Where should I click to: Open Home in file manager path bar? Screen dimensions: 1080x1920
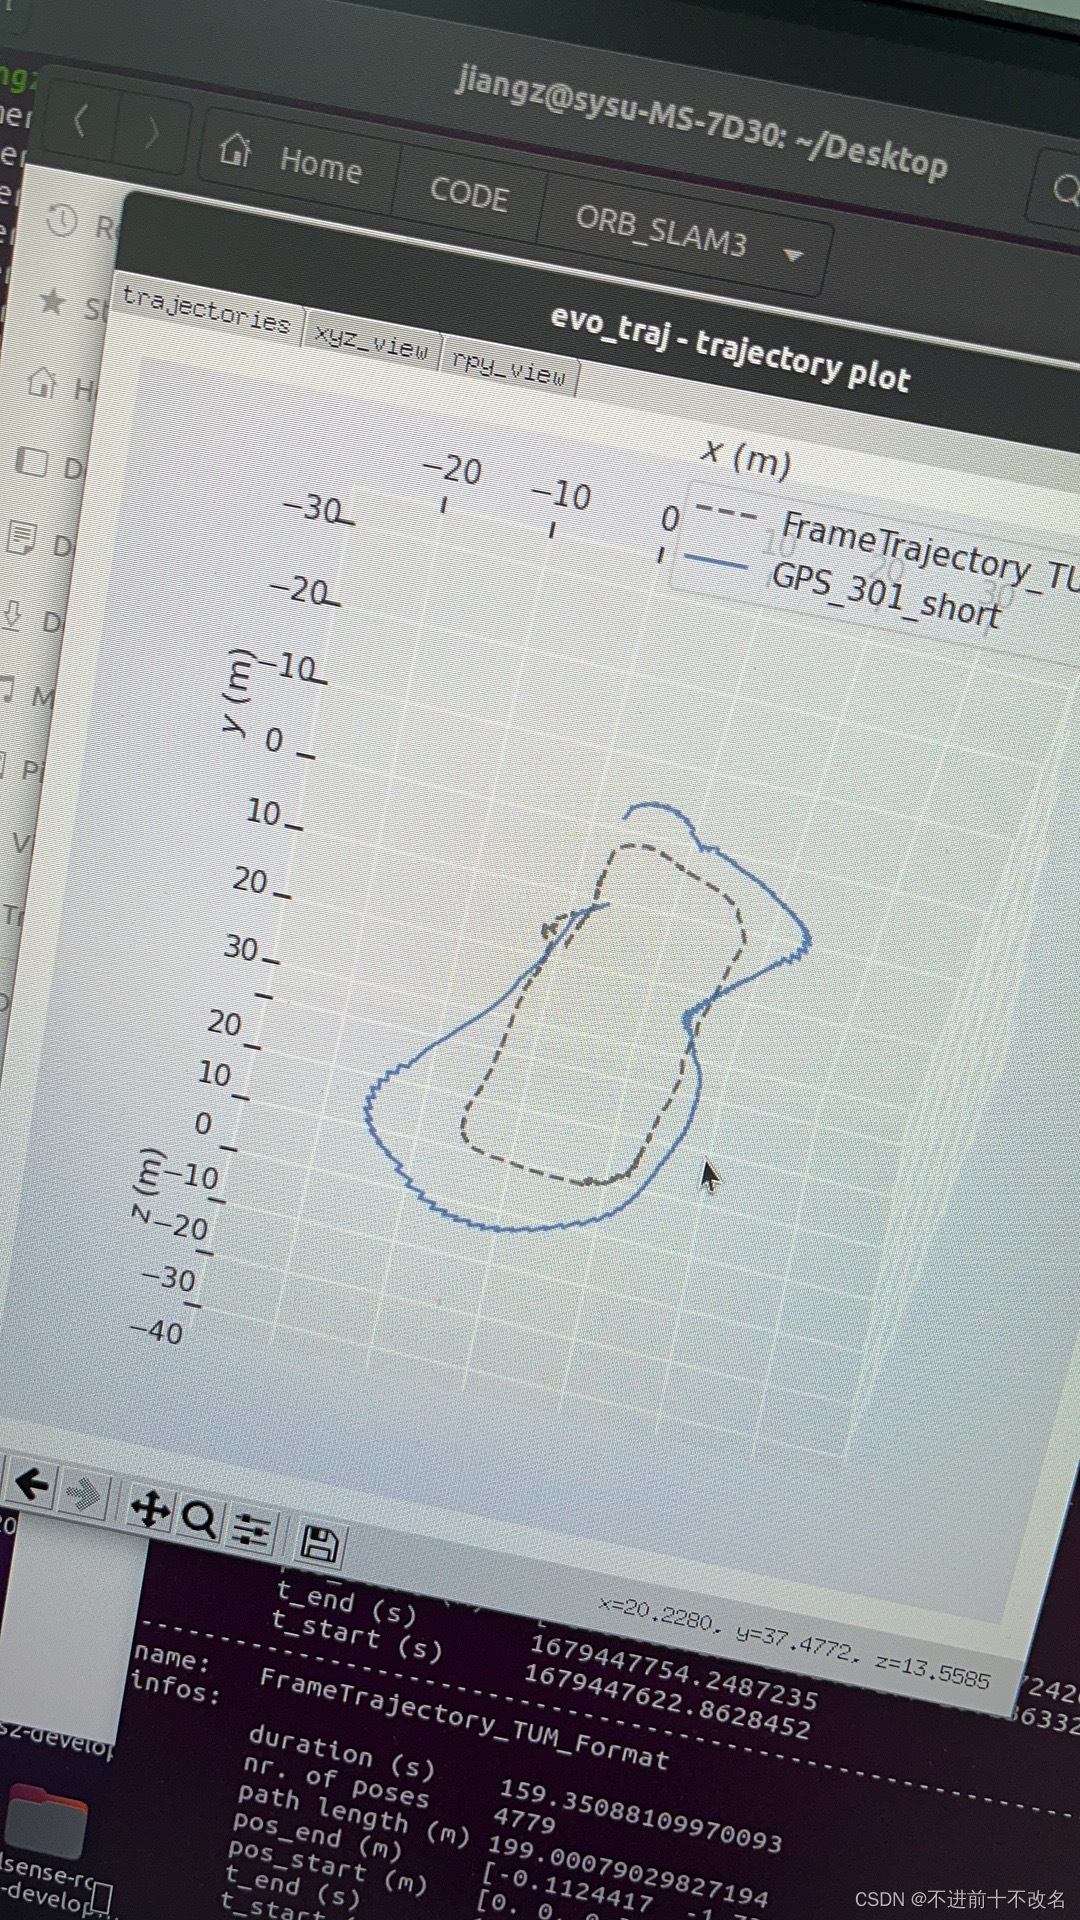point(292,158)
